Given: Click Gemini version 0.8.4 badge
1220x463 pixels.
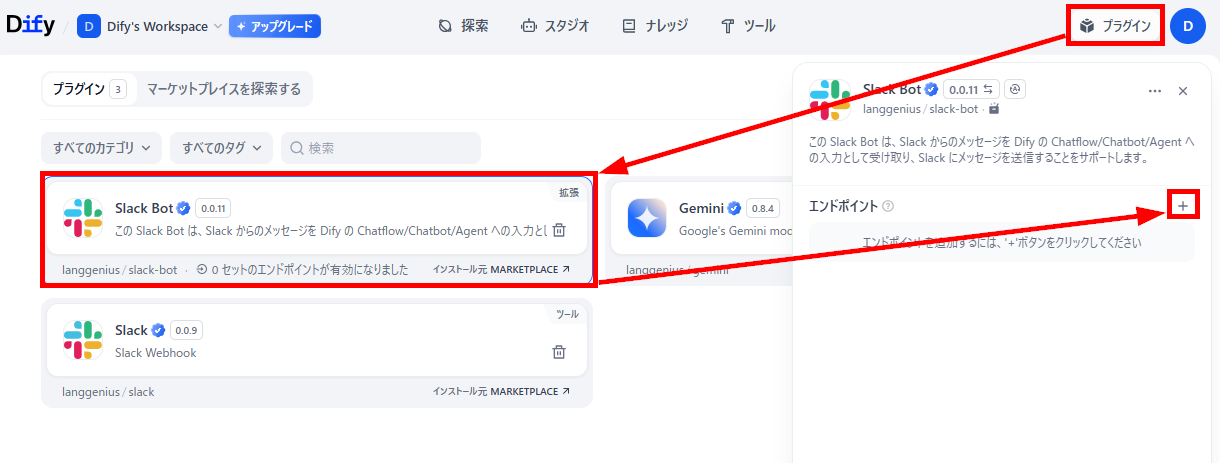Looking at the screenshot, I should [x=763, y=208].
